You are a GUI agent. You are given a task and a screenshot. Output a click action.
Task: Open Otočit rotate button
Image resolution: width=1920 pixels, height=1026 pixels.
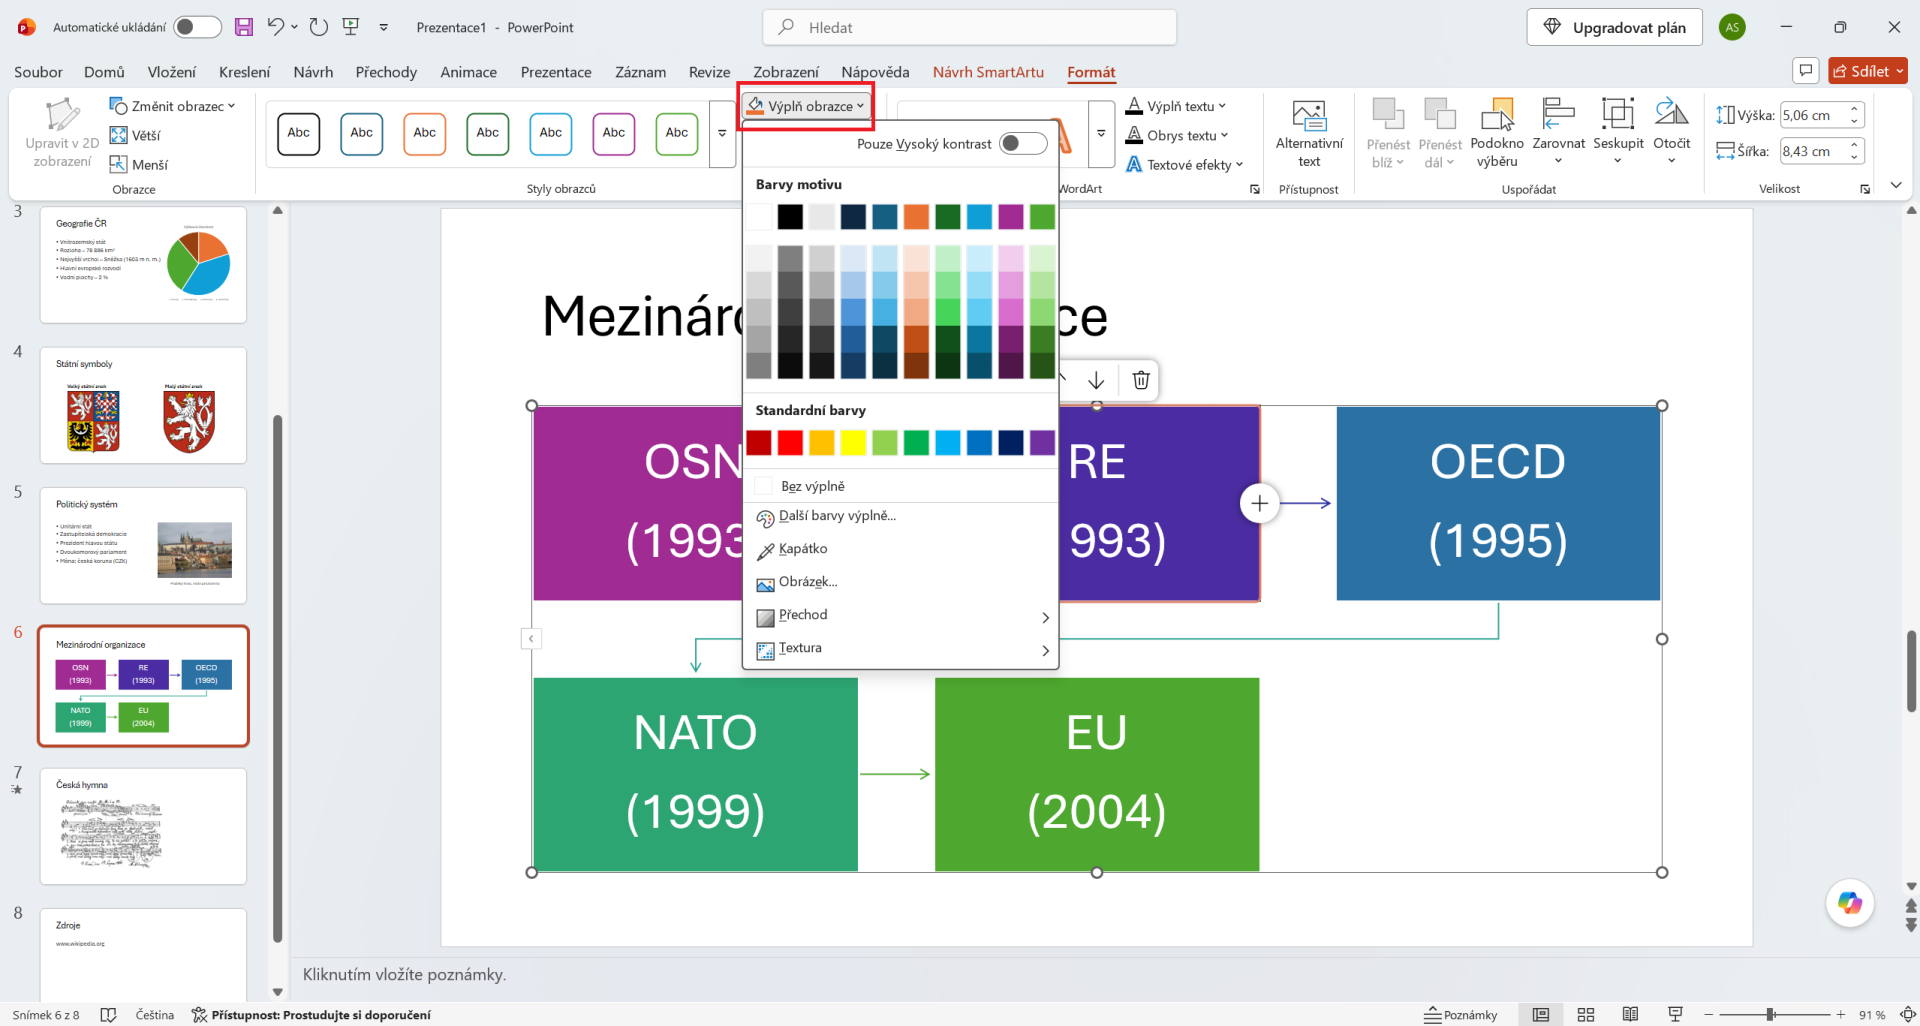click(x=1671, y=133)
